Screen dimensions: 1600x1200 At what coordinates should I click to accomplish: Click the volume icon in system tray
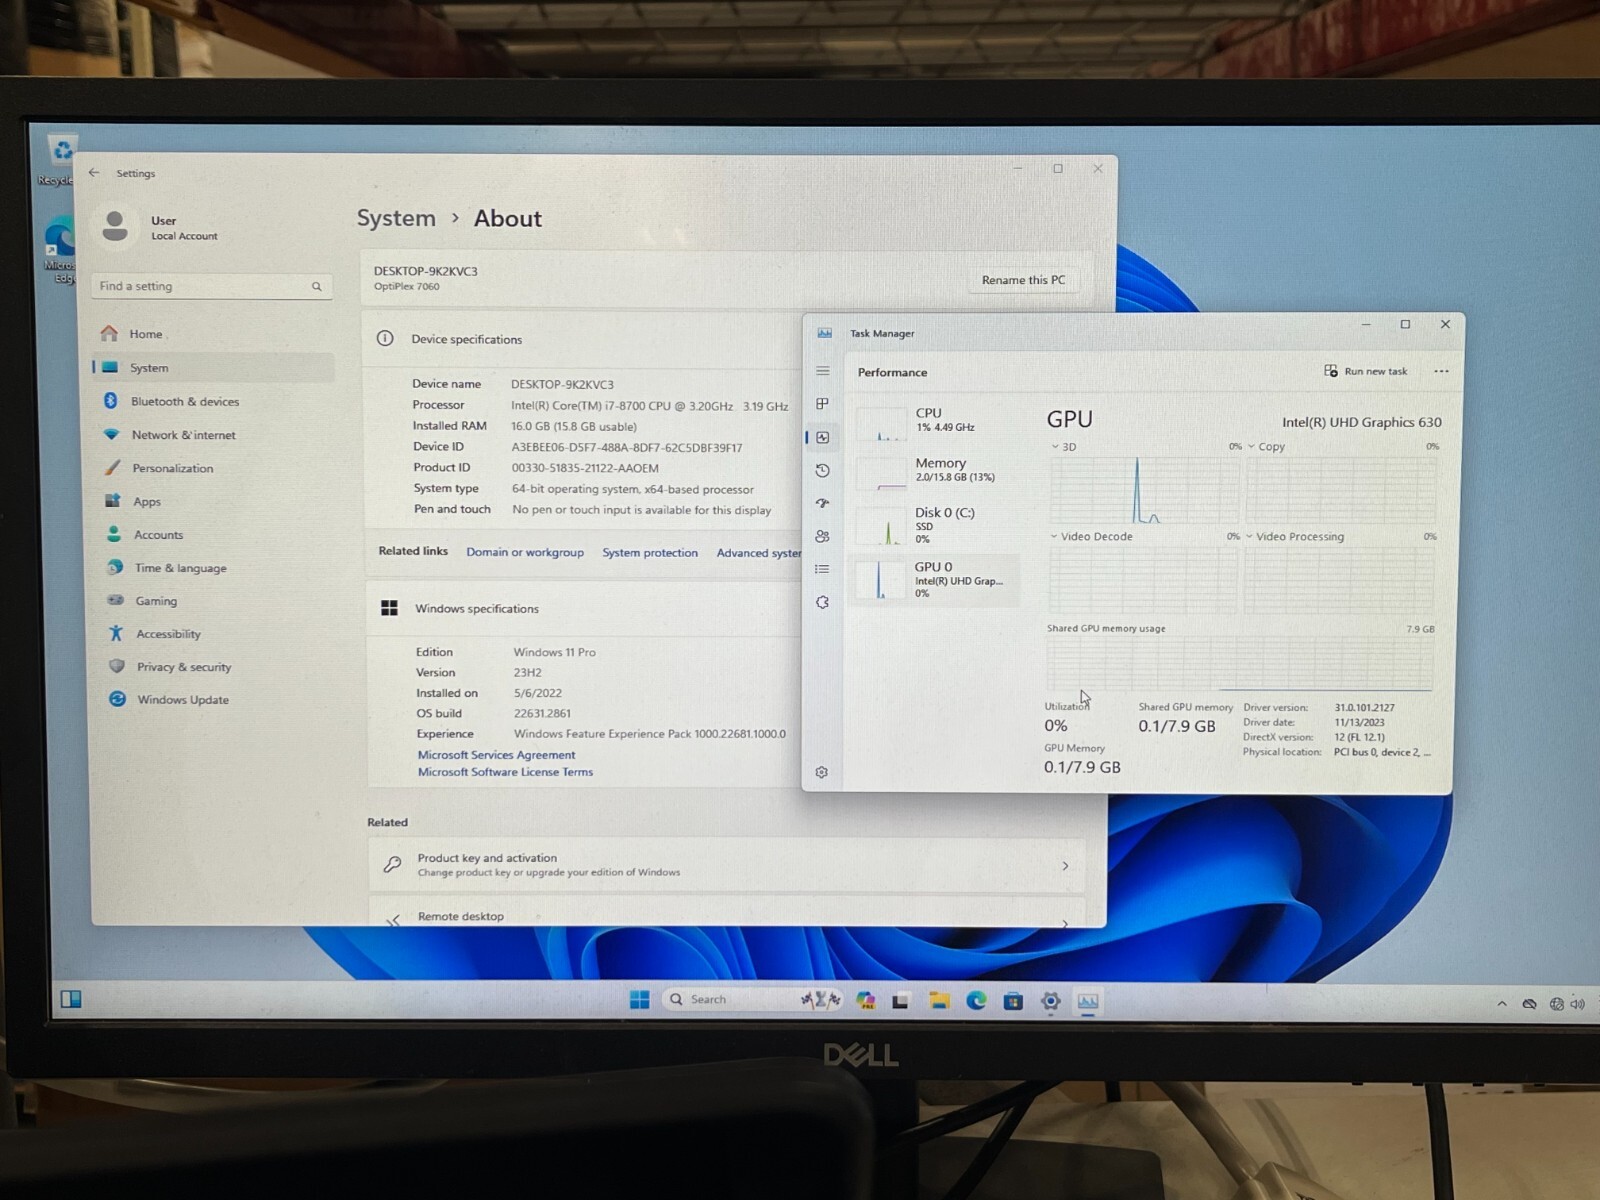pyautogui.click(x=1578, y=1004)
